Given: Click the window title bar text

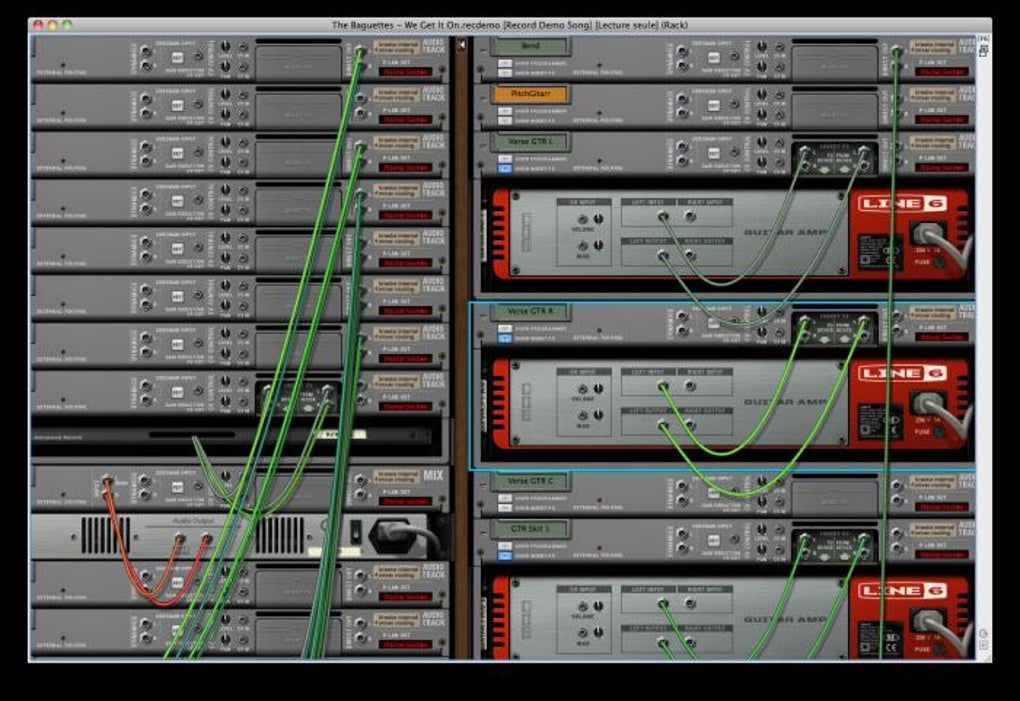Looking at the screenshot, I should 509,25.
